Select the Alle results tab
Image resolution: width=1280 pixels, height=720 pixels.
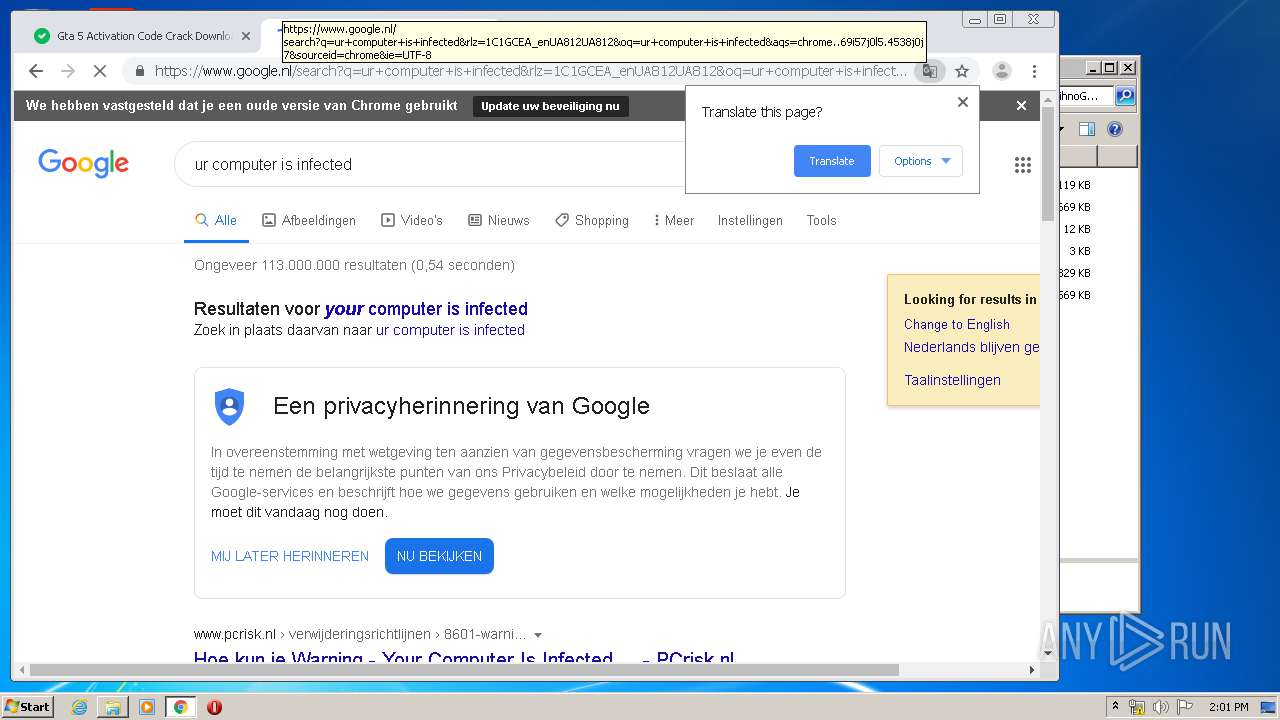tap(216, 220)
